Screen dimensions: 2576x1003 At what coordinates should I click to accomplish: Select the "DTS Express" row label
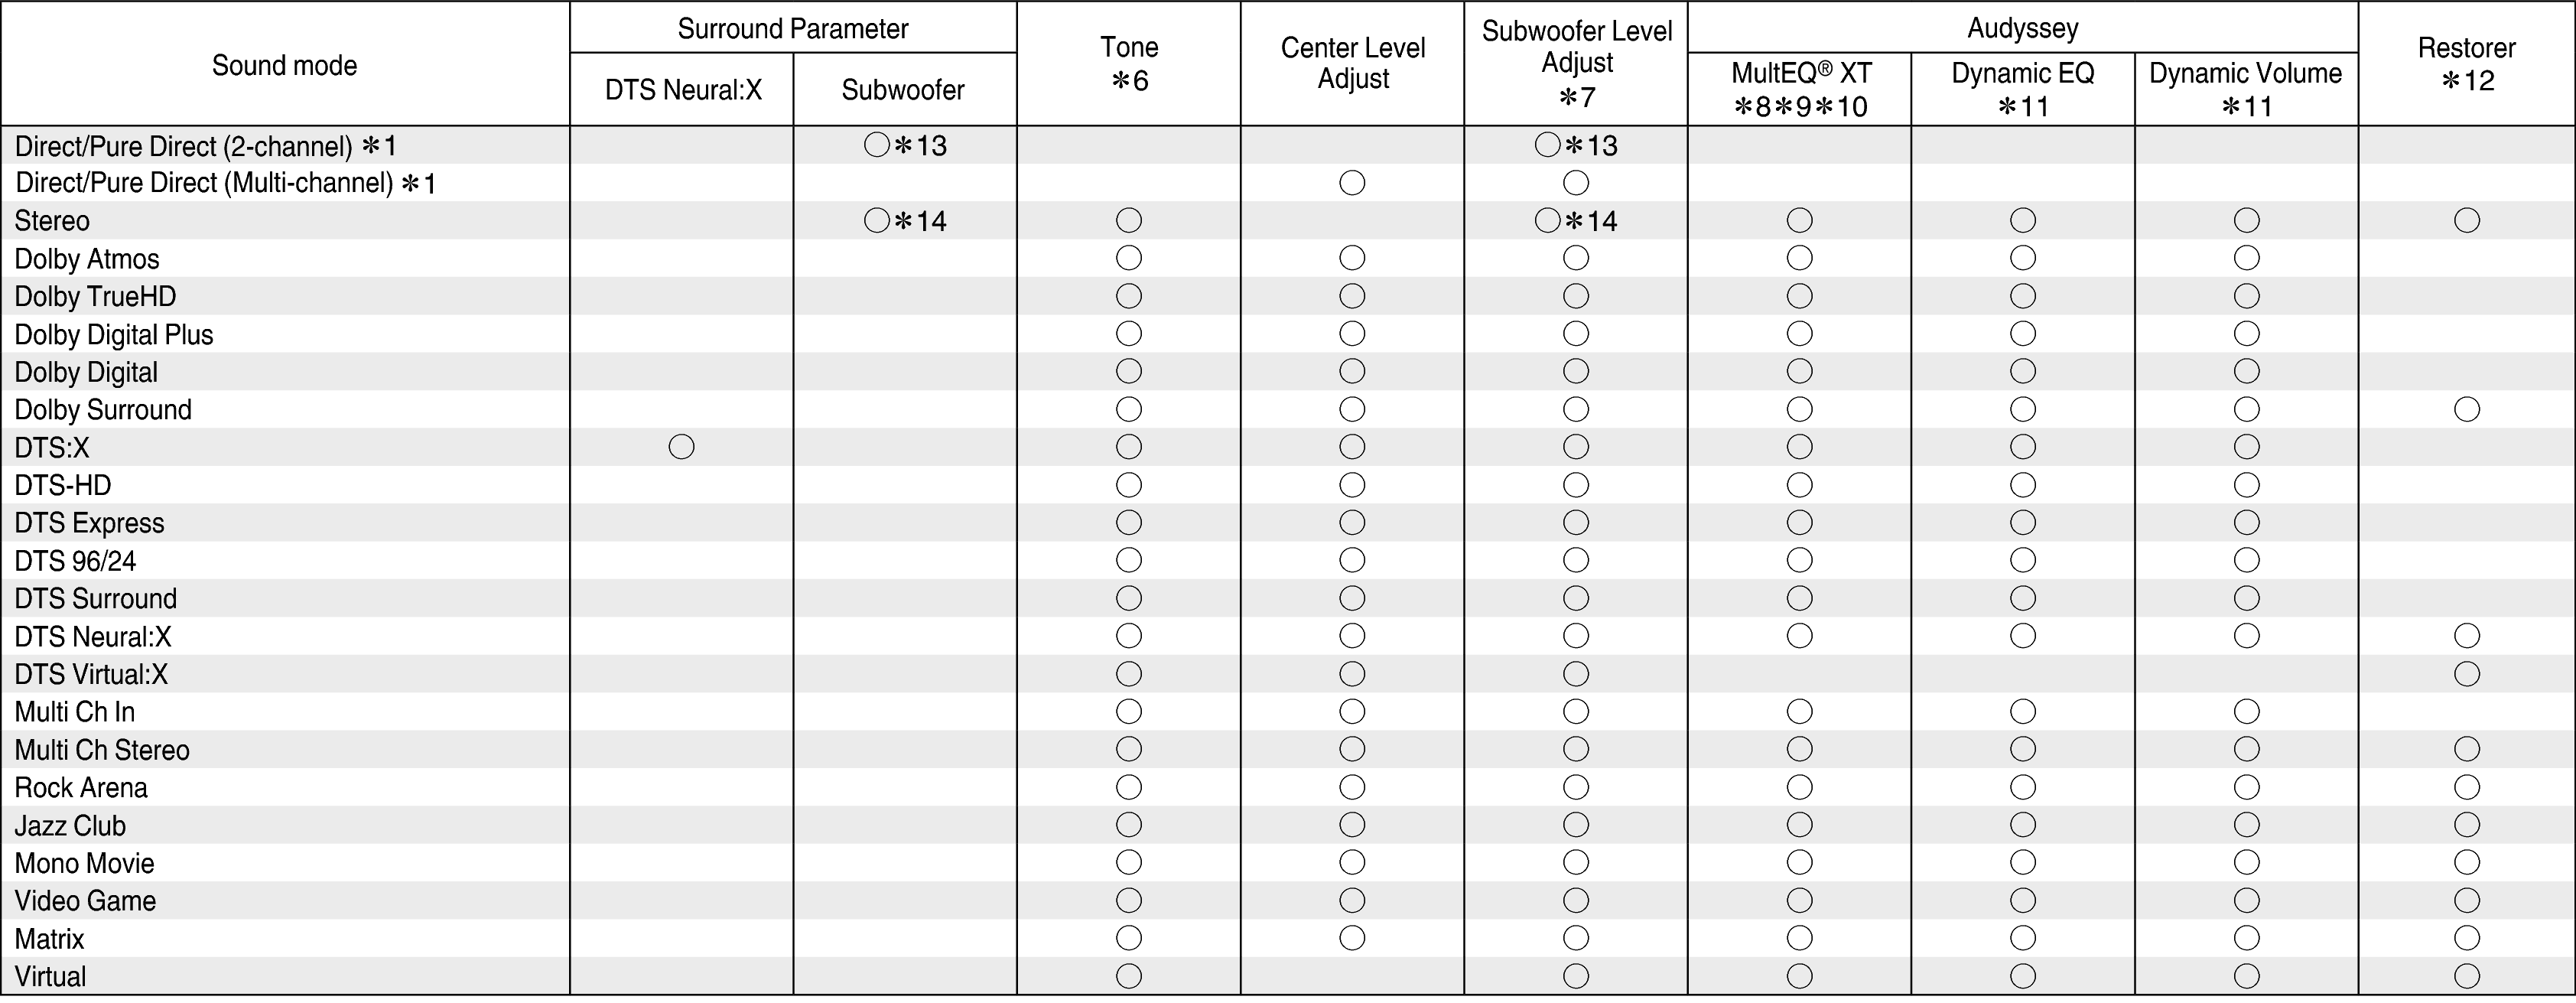[89, 523]
